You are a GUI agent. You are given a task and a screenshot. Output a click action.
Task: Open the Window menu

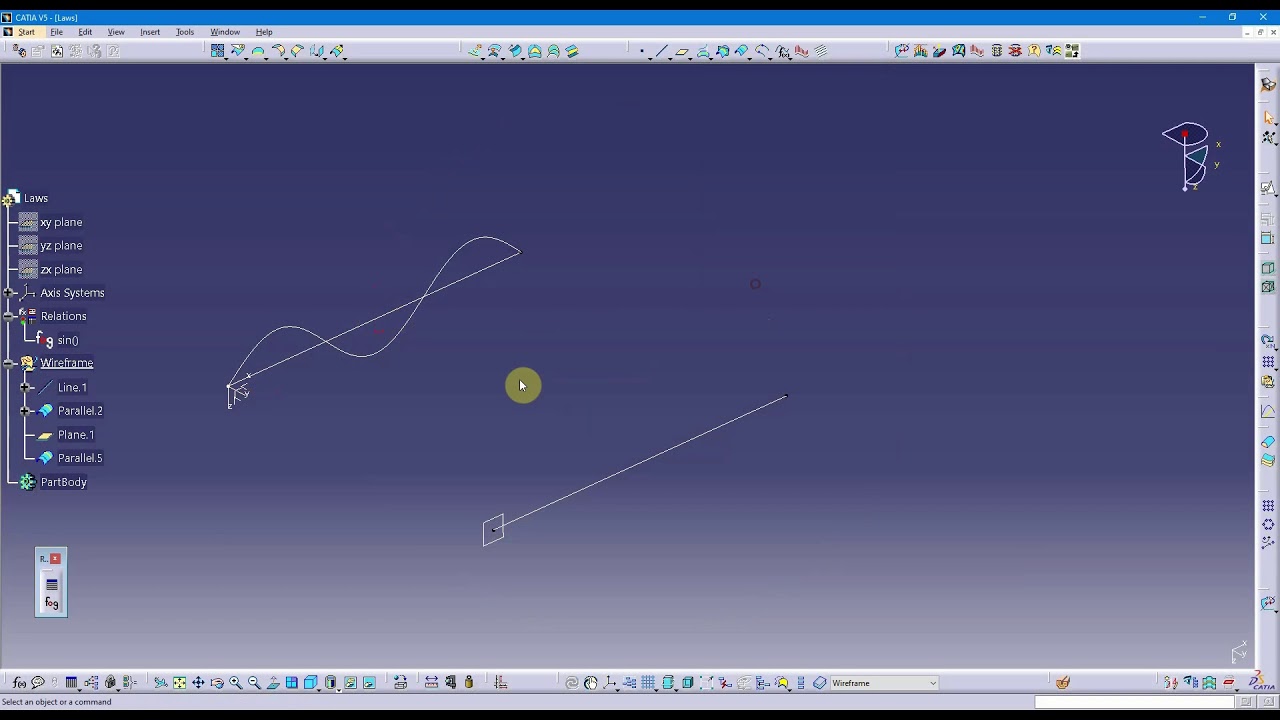pyautogui.click(x=225, y=32)
